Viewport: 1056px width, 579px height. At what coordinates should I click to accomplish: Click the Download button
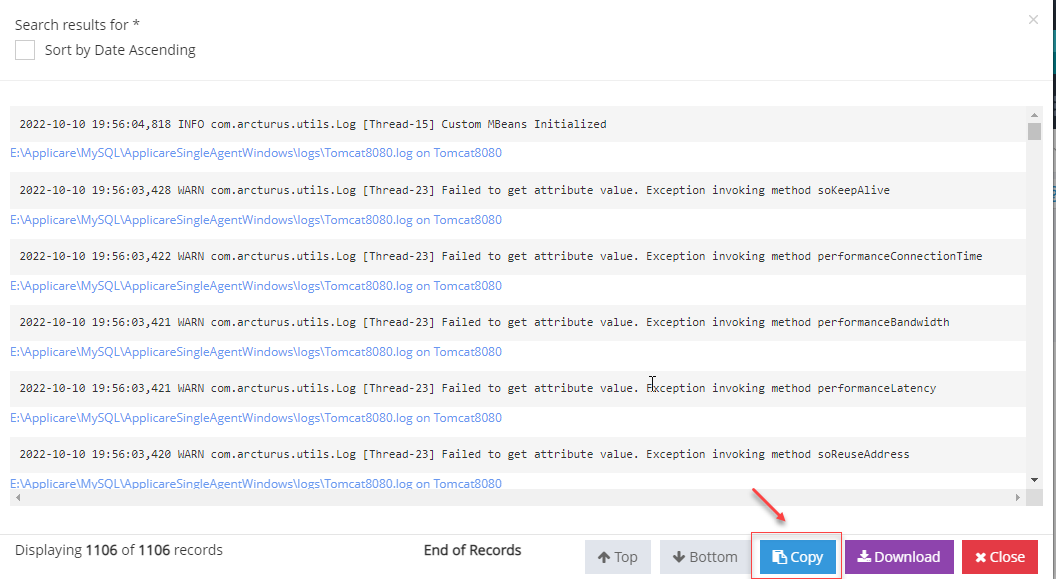coord(899,557)
